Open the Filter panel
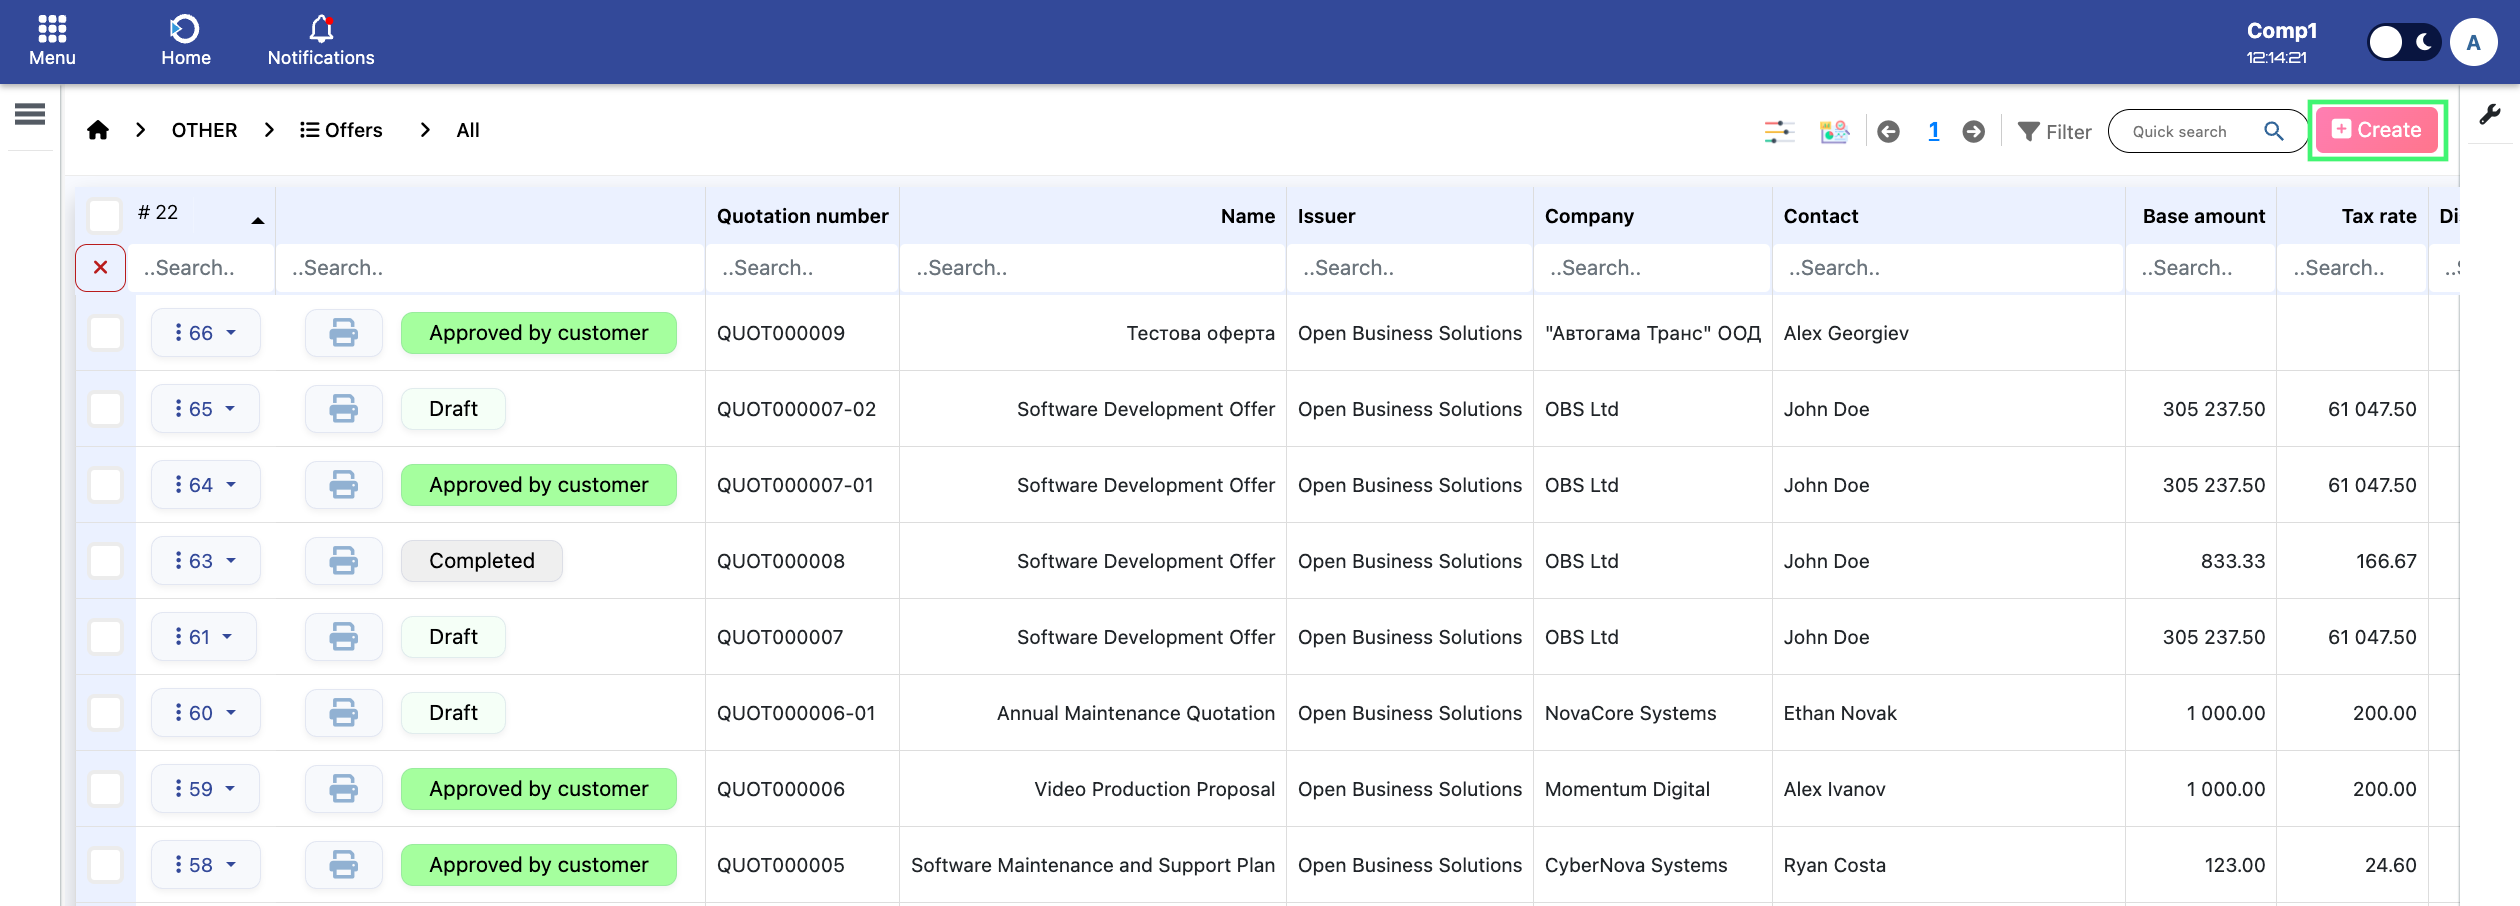 pos(2054,131)
